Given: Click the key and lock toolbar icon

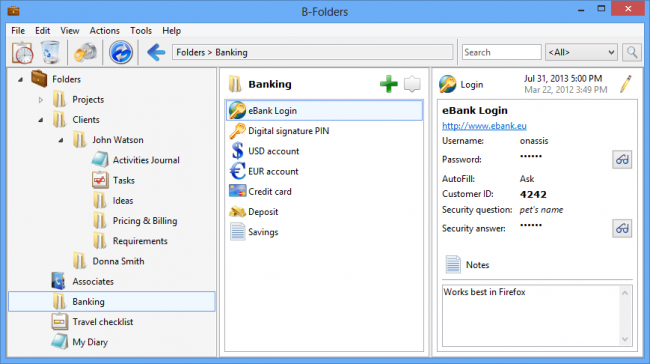Looking at the screenshot, I should click(x=85, y=53).
